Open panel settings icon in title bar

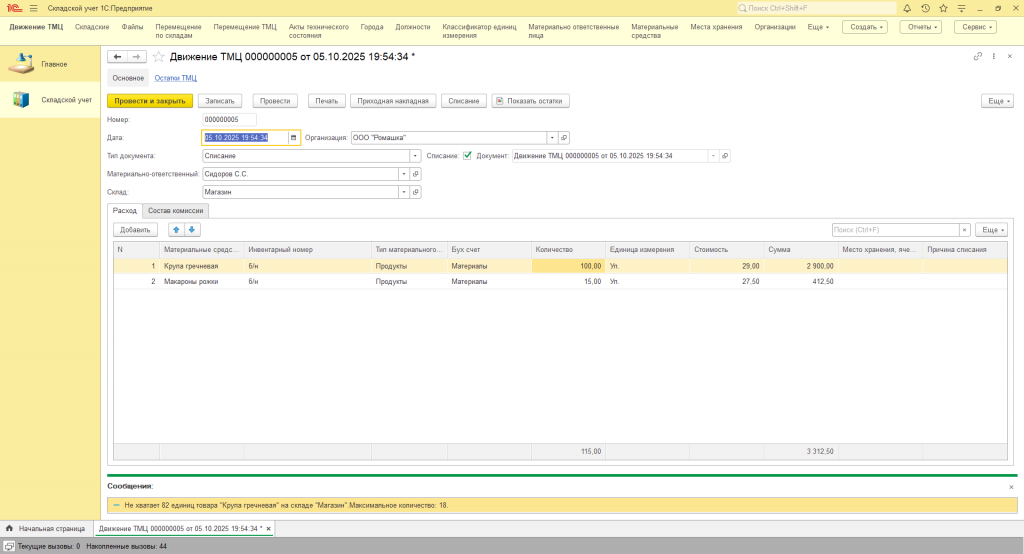pos(961,8)
